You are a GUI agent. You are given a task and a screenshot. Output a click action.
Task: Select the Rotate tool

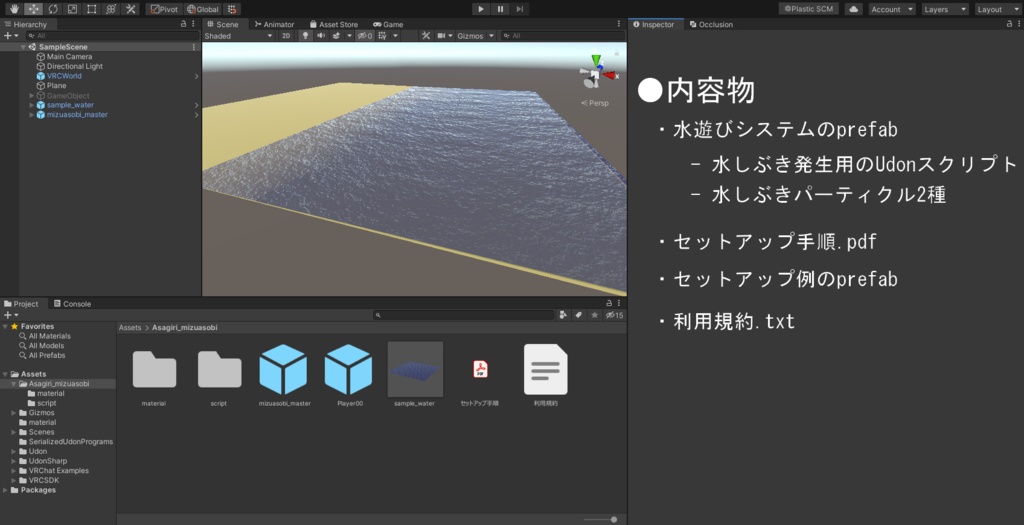(53, 9)
